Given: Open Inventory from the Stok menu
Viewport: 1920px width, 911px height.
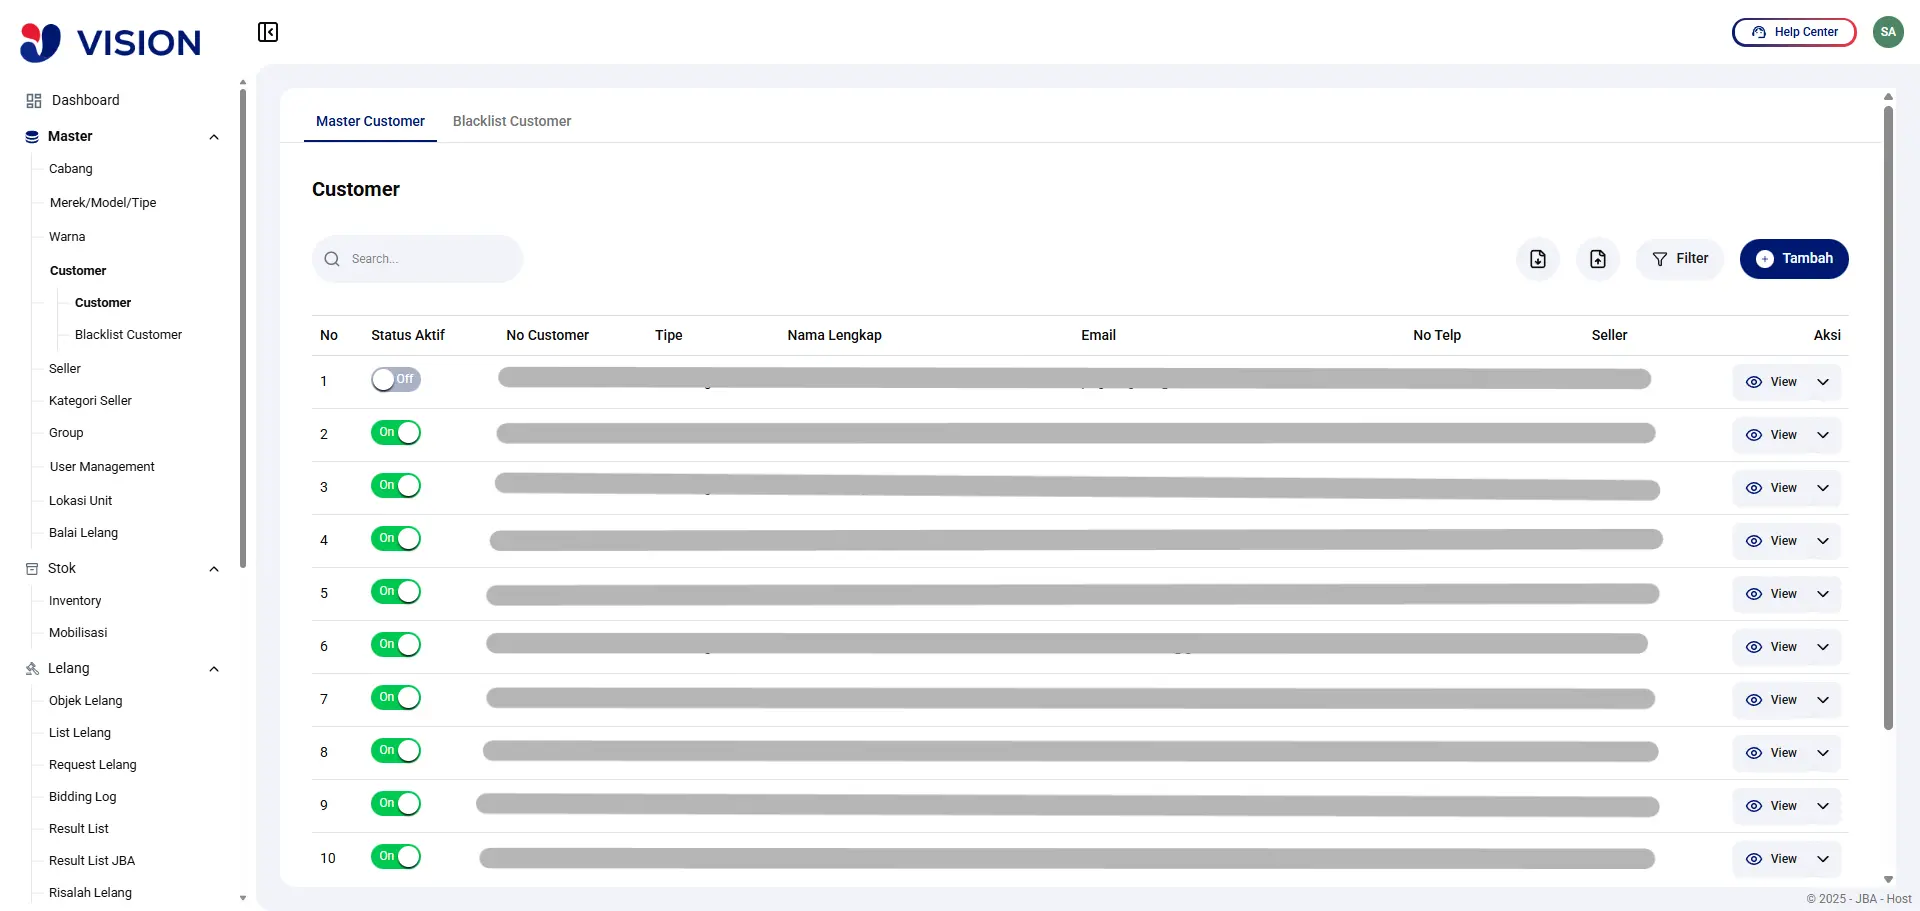Looking at the screenshot, I should (x=75, y=601).
